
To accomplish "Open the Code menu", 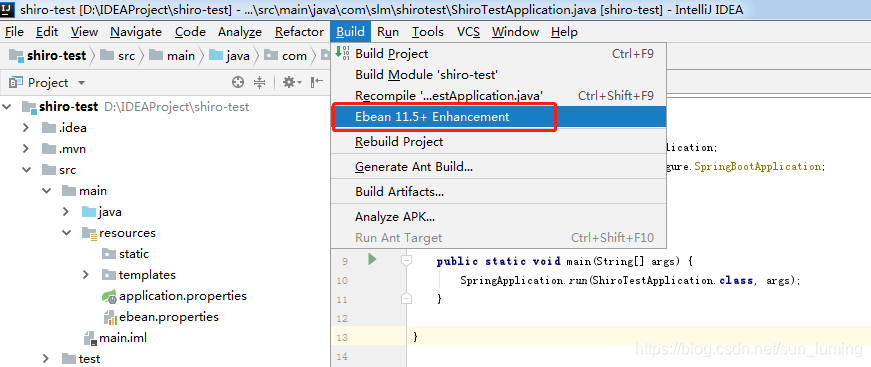I will click(191, 32).
